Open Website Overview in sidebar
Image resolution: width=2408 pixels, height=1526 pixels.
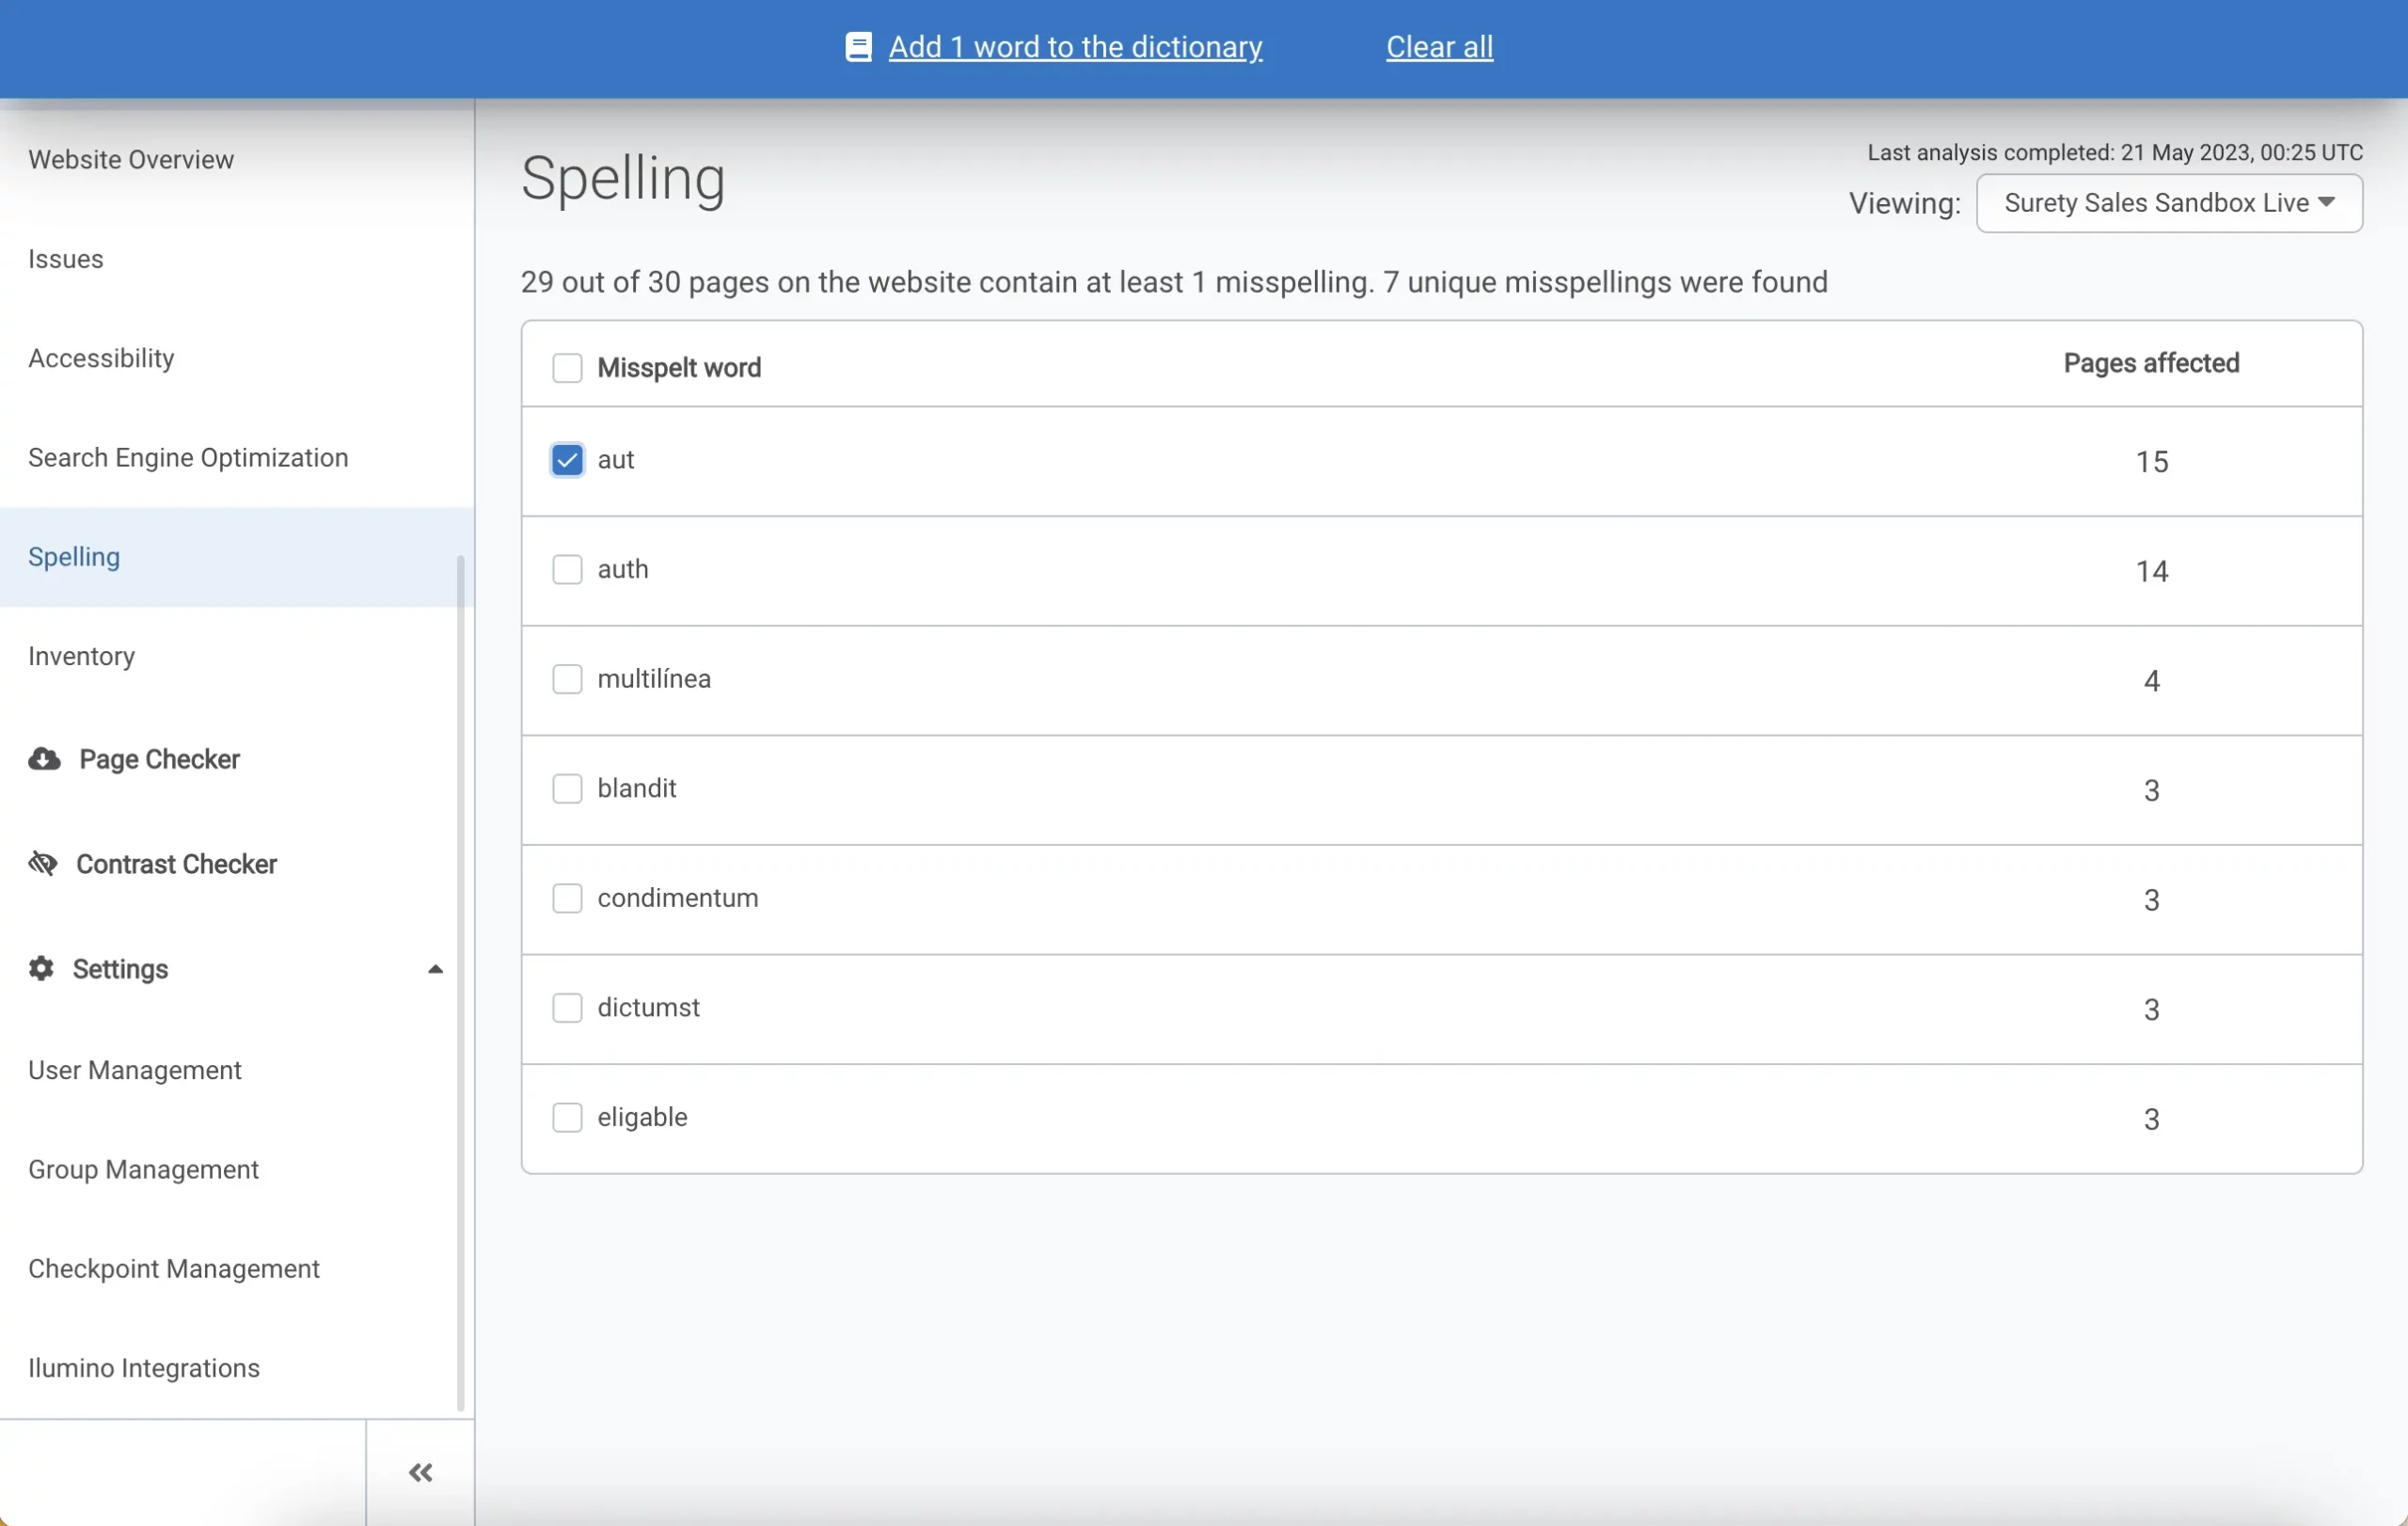pos(131,160)
